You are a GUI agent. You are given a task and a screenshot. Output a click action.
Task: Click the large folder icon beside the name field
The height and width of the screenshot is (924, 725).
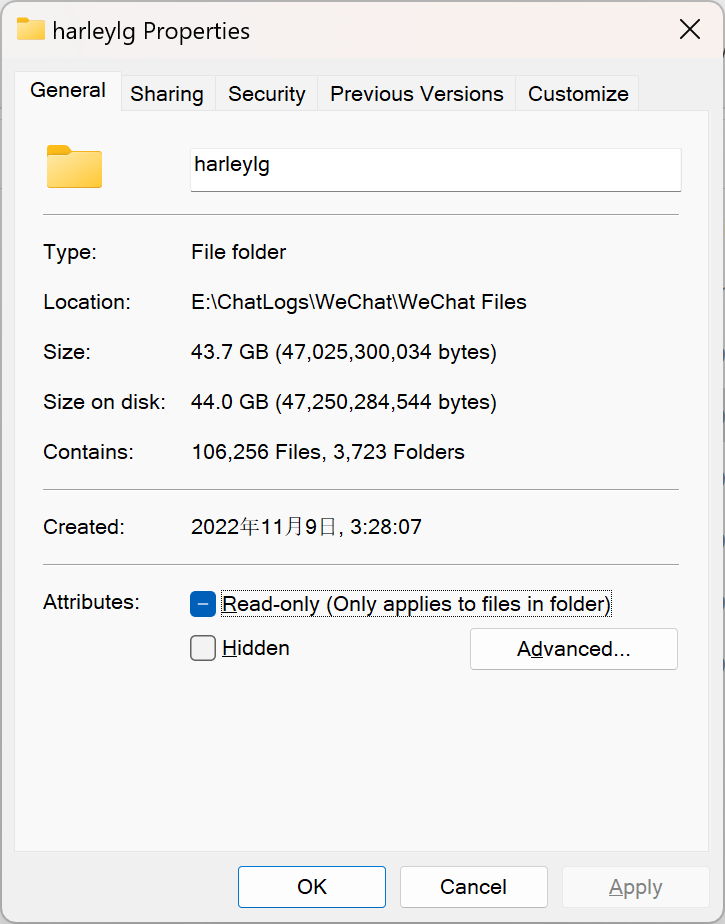coord(74,167)
